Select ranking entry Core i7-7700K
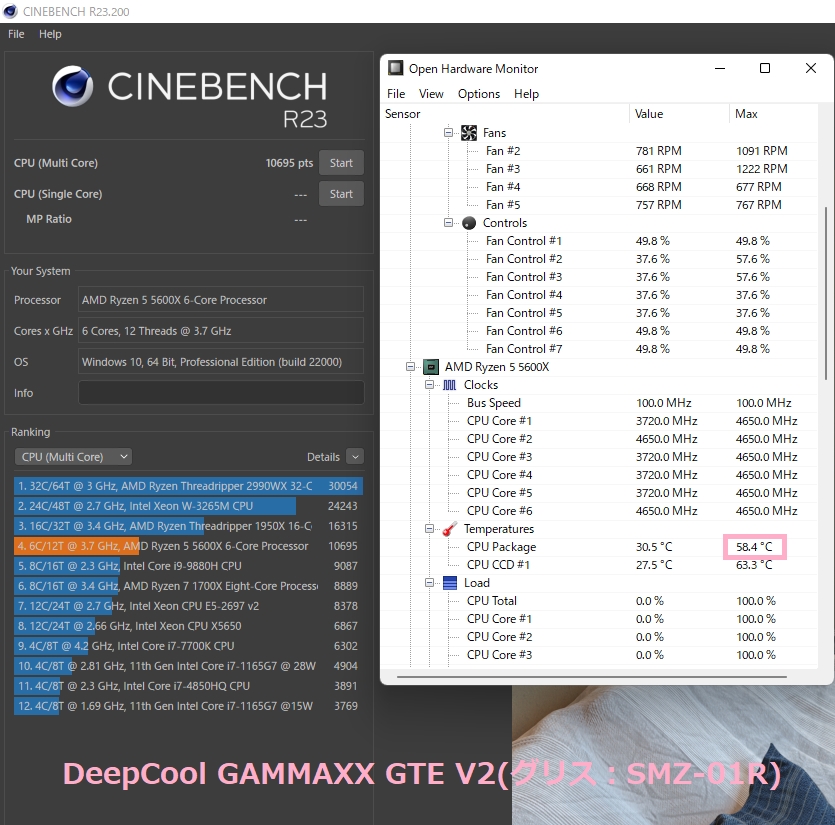Viewport: 835px width, 825px height. coord(189,646)
